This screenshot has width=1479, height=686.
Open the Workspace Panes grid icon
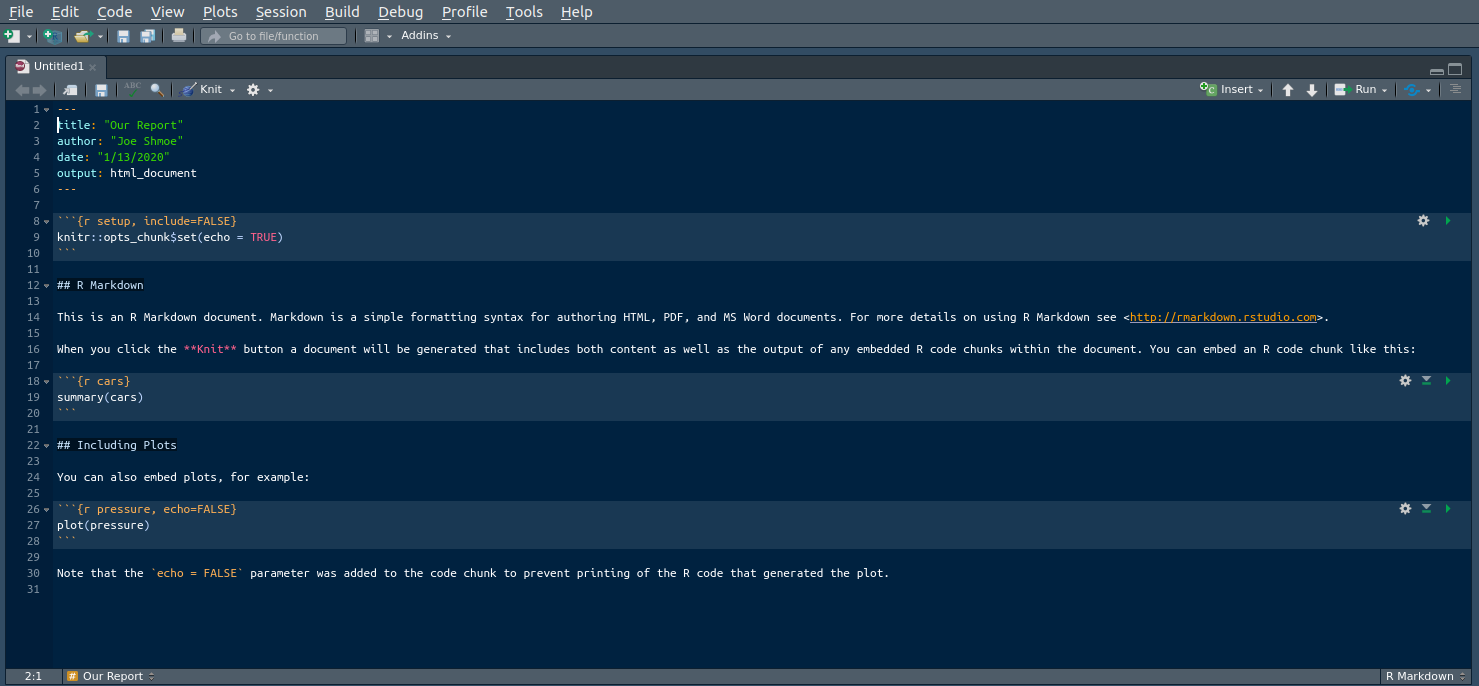[x=371, y=36]
